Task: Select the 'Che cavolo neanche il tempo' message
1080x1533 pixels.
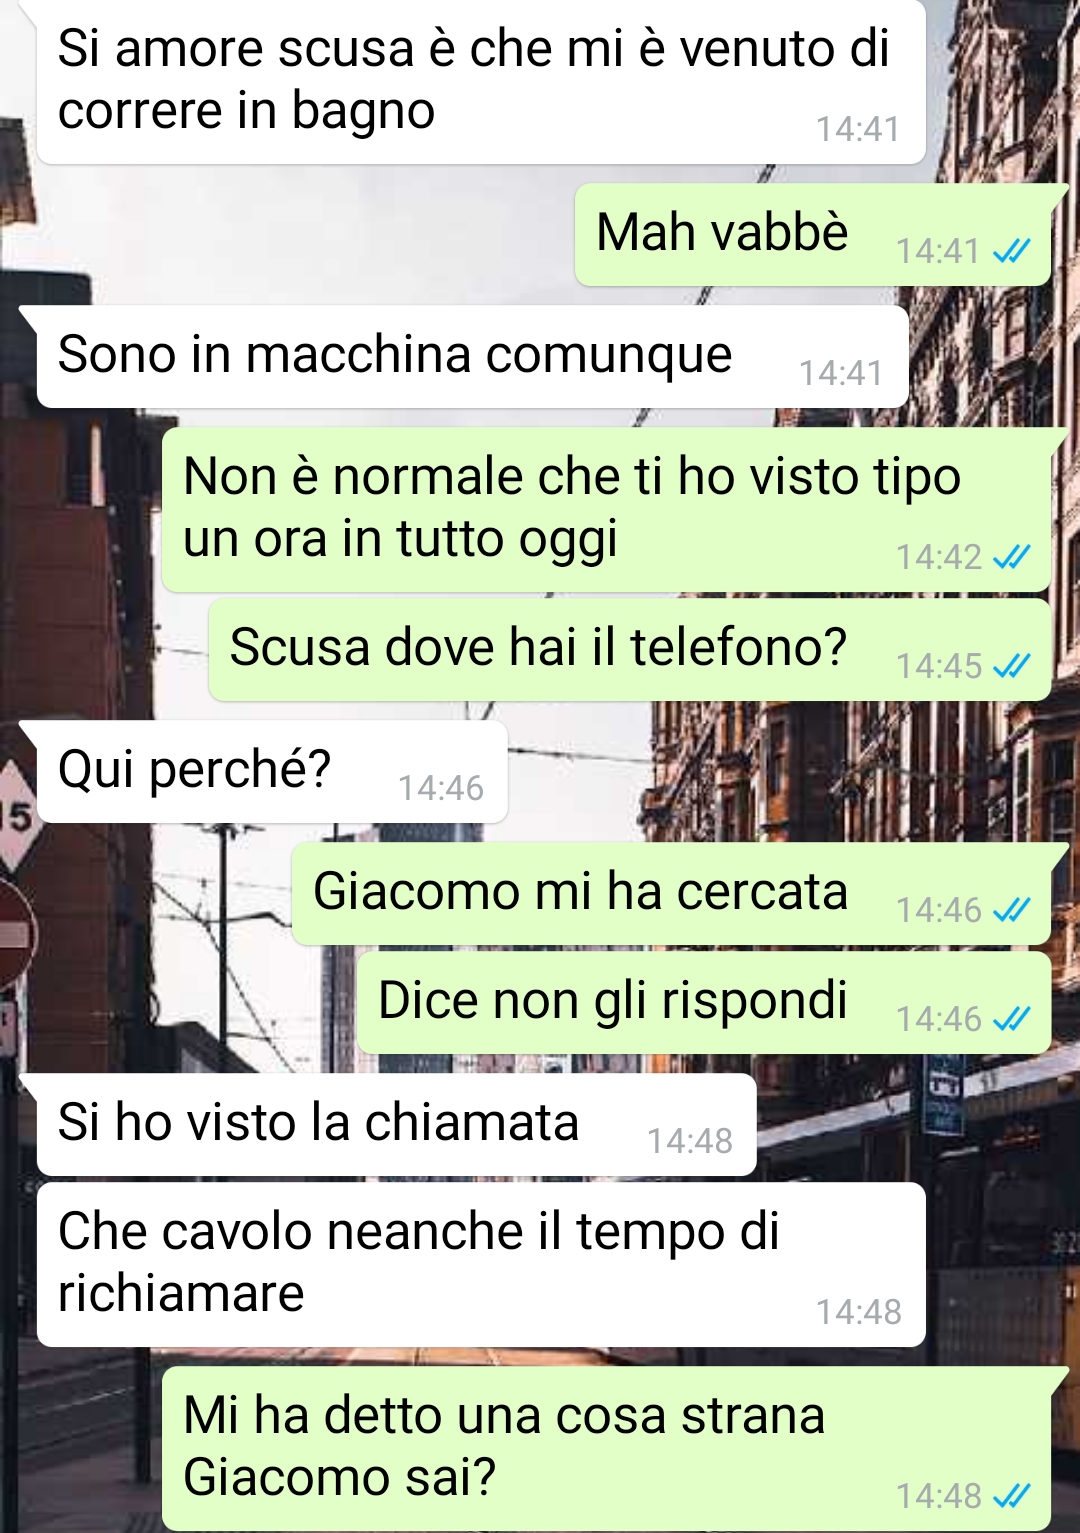Action: click(481, 1265)
